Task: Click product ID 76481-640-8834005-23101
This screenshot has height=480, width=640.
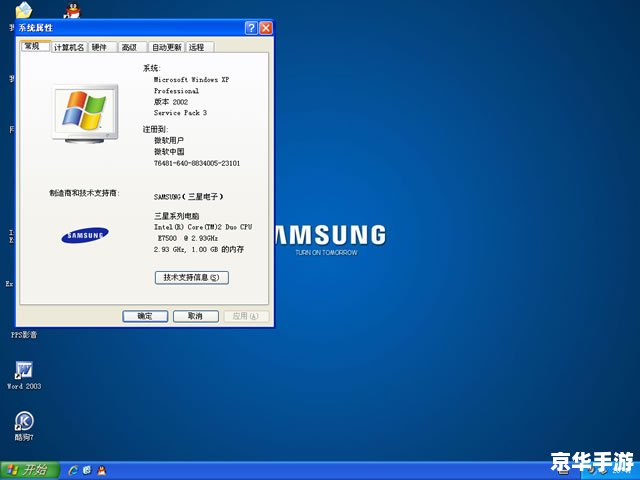Action: click(x=197, y=163)
